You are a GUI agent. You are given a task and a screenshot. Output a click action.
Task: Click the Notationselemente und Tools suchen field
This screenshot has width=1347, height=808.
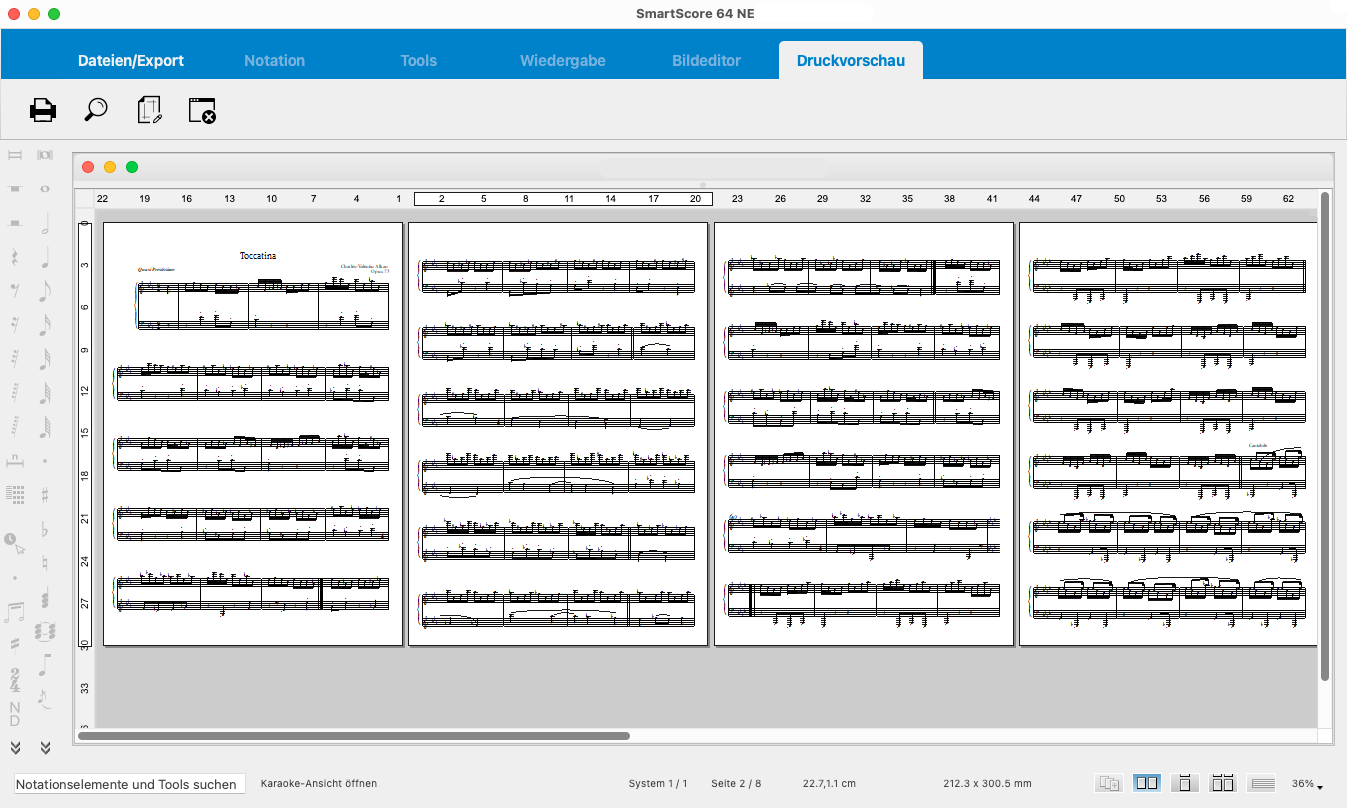click(127, 784)
